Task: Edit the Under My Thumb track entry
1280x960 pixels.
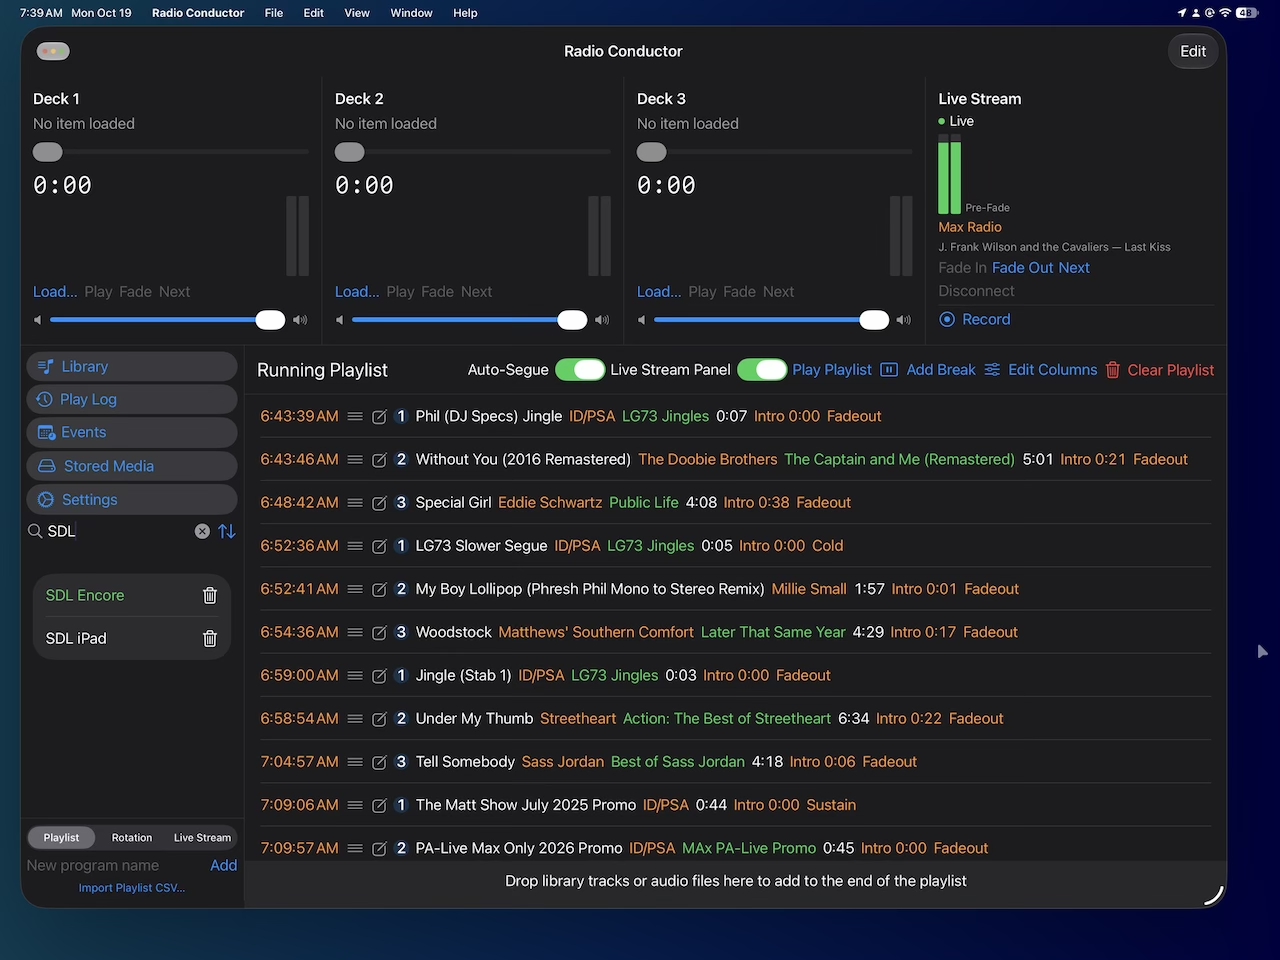Action: coord(379,719)
